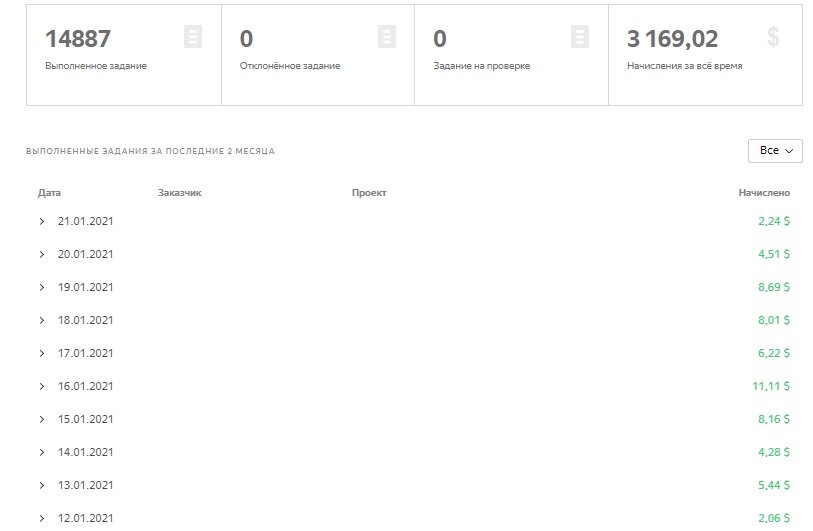
Task: Expand the 16.01.2021 row chevron
Action: tap(42, 386)
